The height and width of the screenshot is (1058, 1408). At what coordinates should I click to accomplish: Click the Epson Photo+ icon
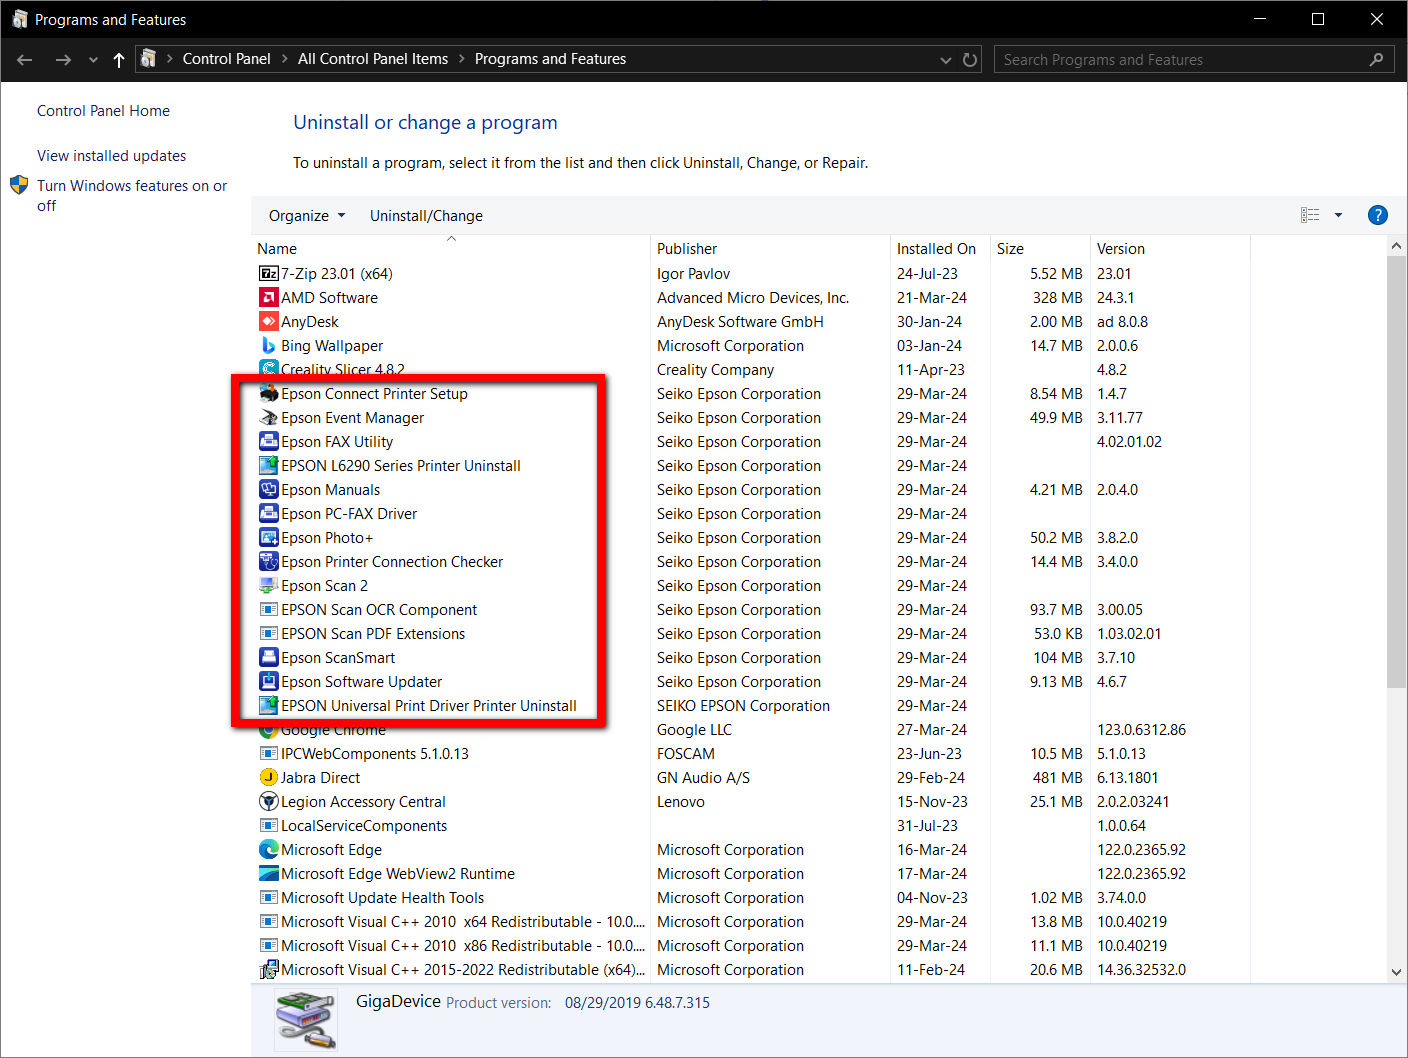(268, 538)
